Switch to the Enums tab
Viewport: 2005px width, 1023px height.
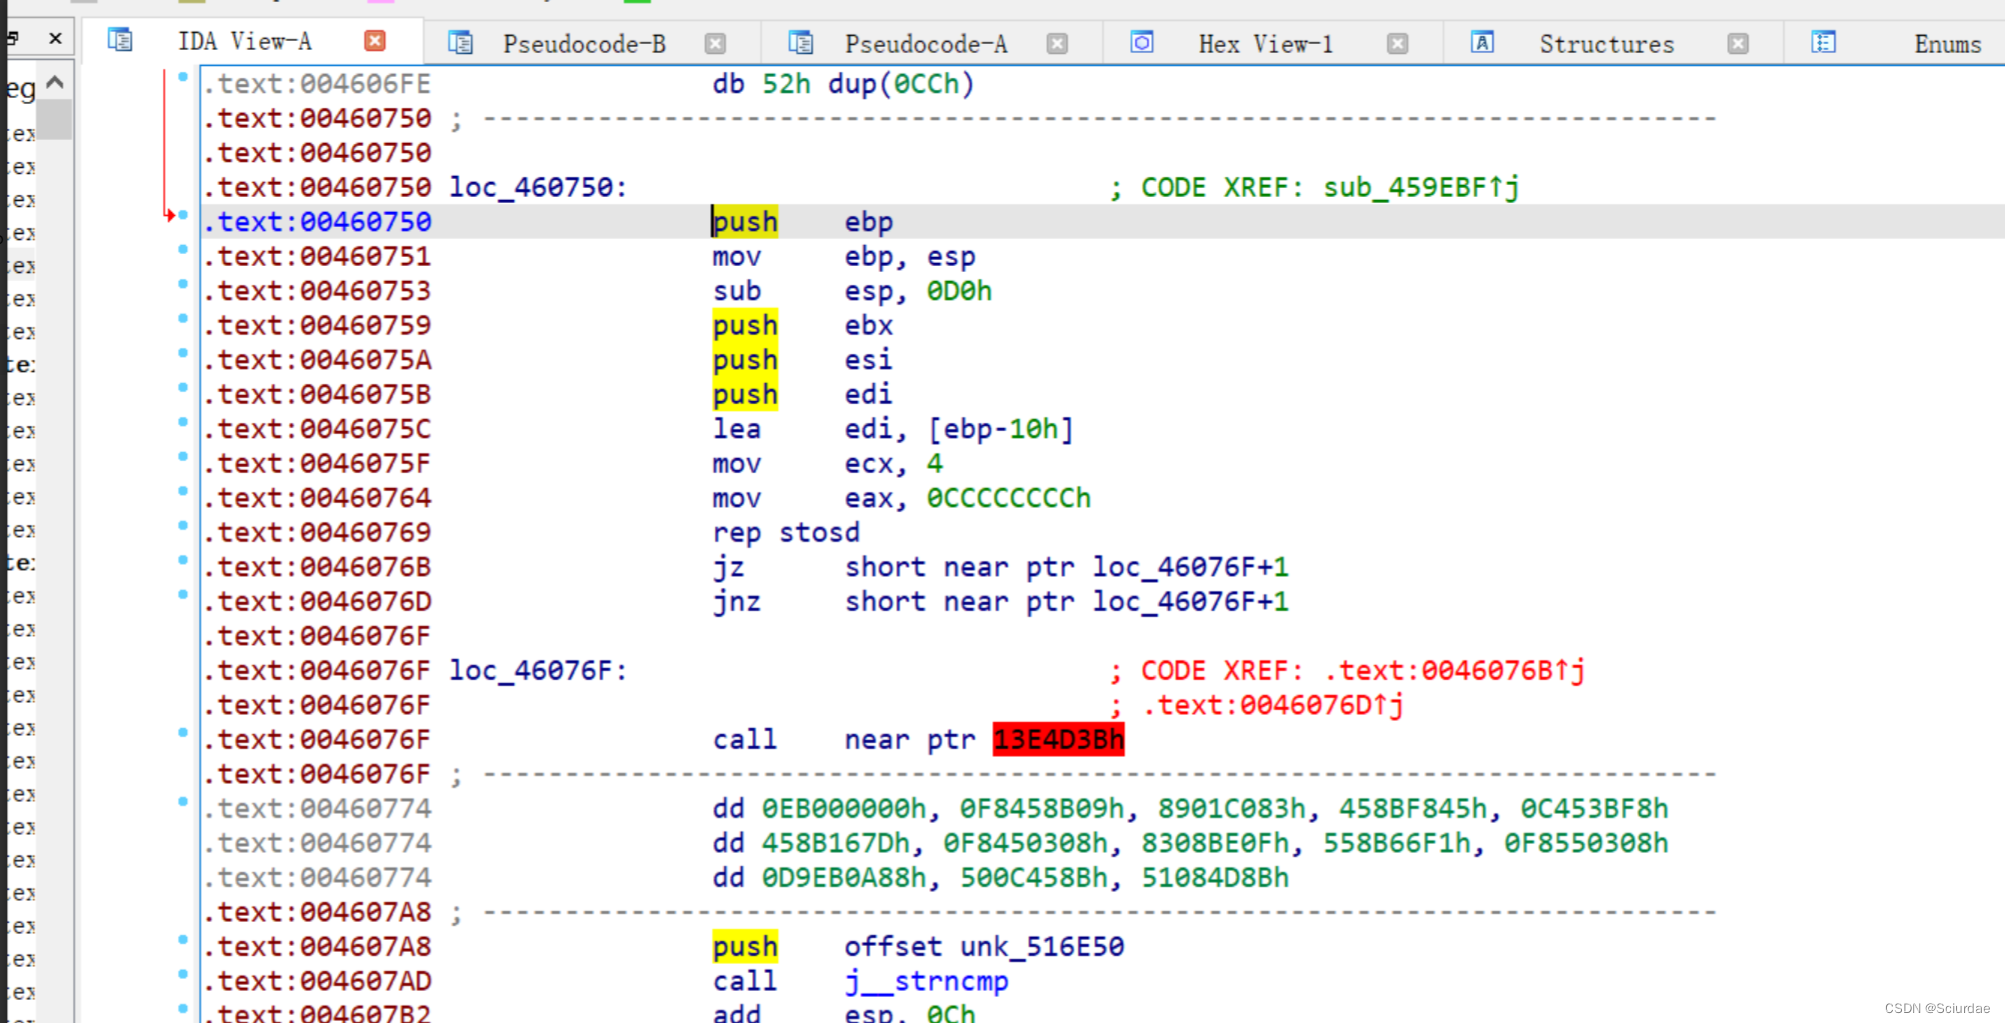point(1947,43)
